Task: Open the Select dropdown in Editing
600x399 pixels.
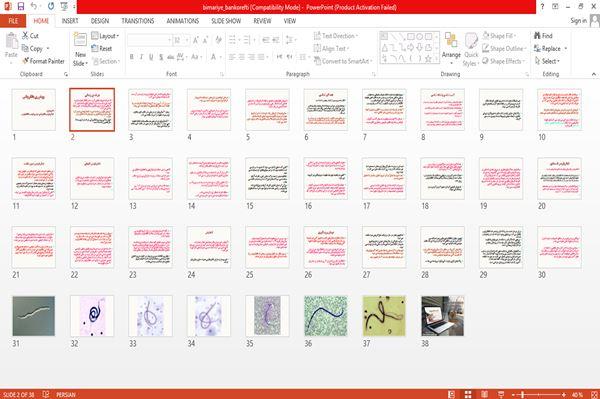Action: 547,61
